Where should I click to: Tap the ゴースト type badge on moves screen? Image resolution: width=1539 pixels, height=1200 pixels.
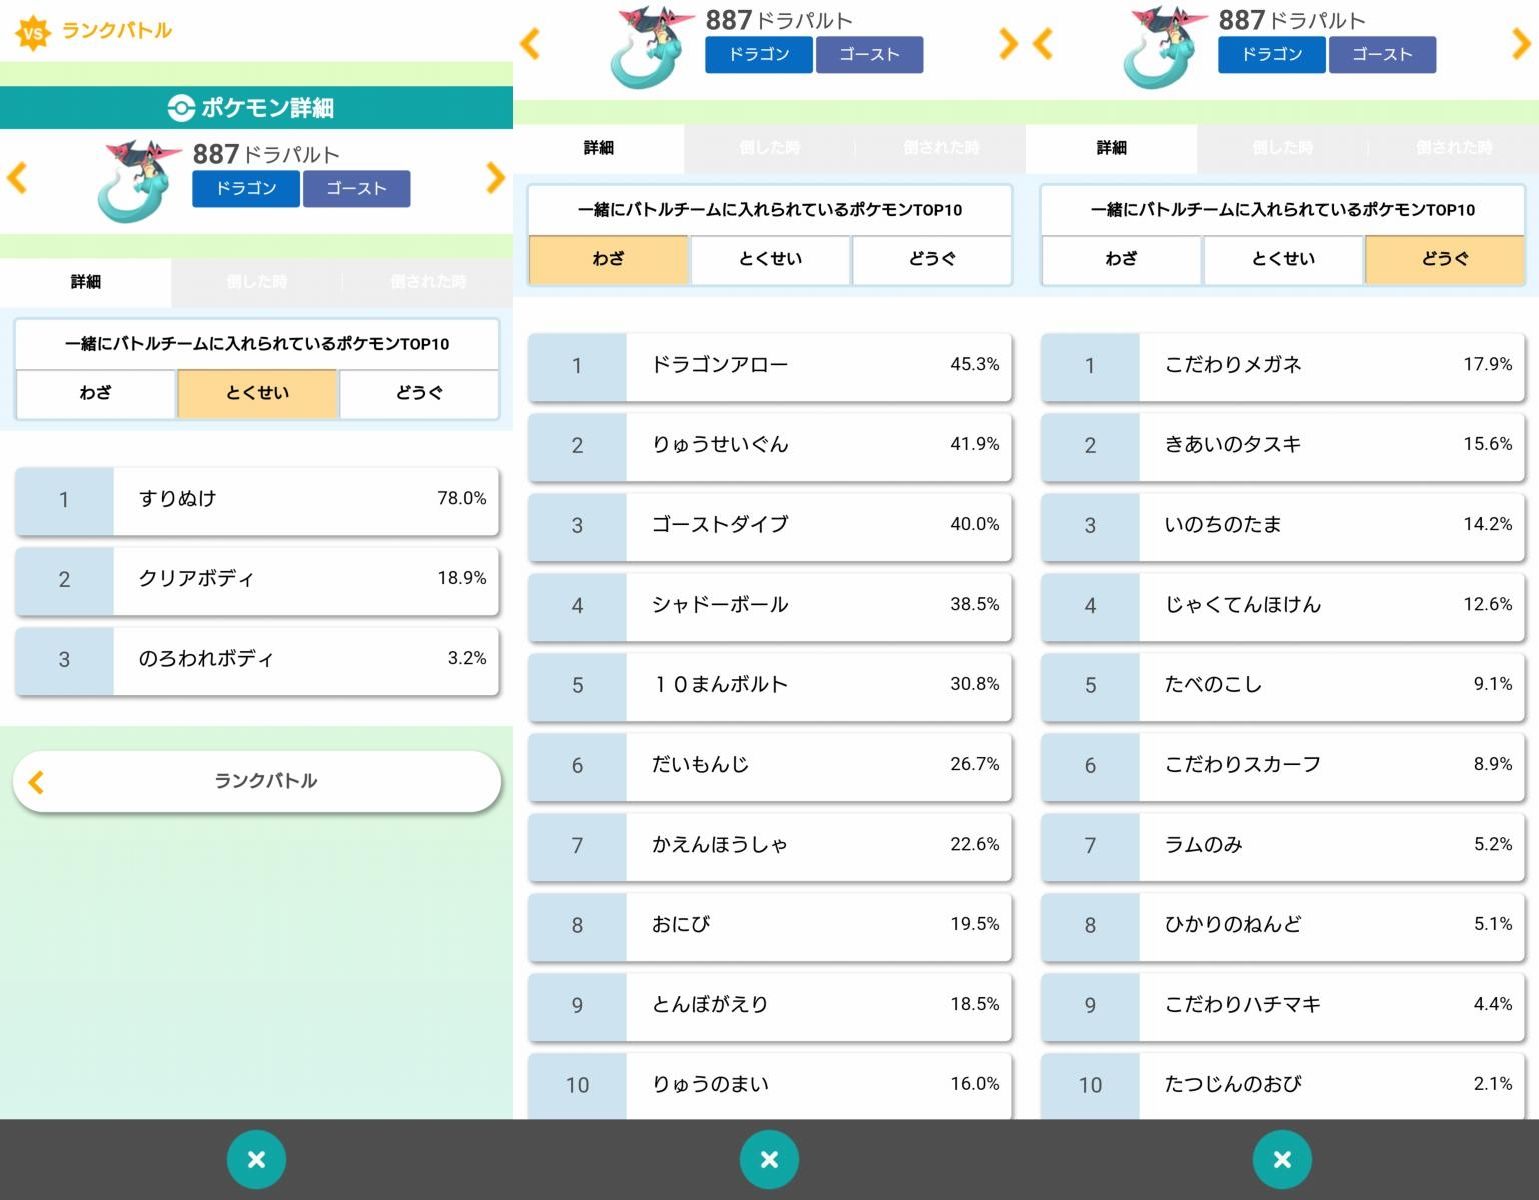[x=869, y=55]
